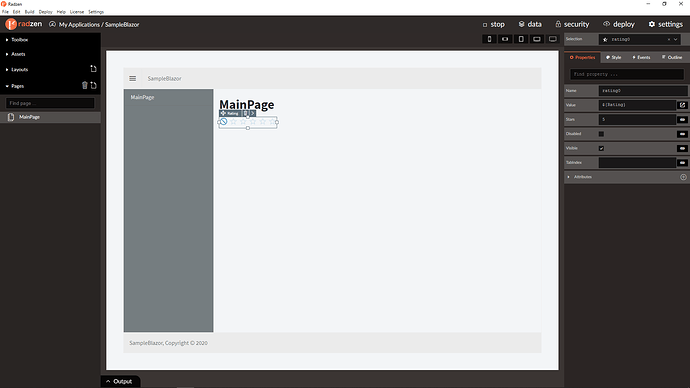690x388 pixels.
Task: Go to My Applications / SampleBlazor breadcrumb
Action: (x=99, y=25)
